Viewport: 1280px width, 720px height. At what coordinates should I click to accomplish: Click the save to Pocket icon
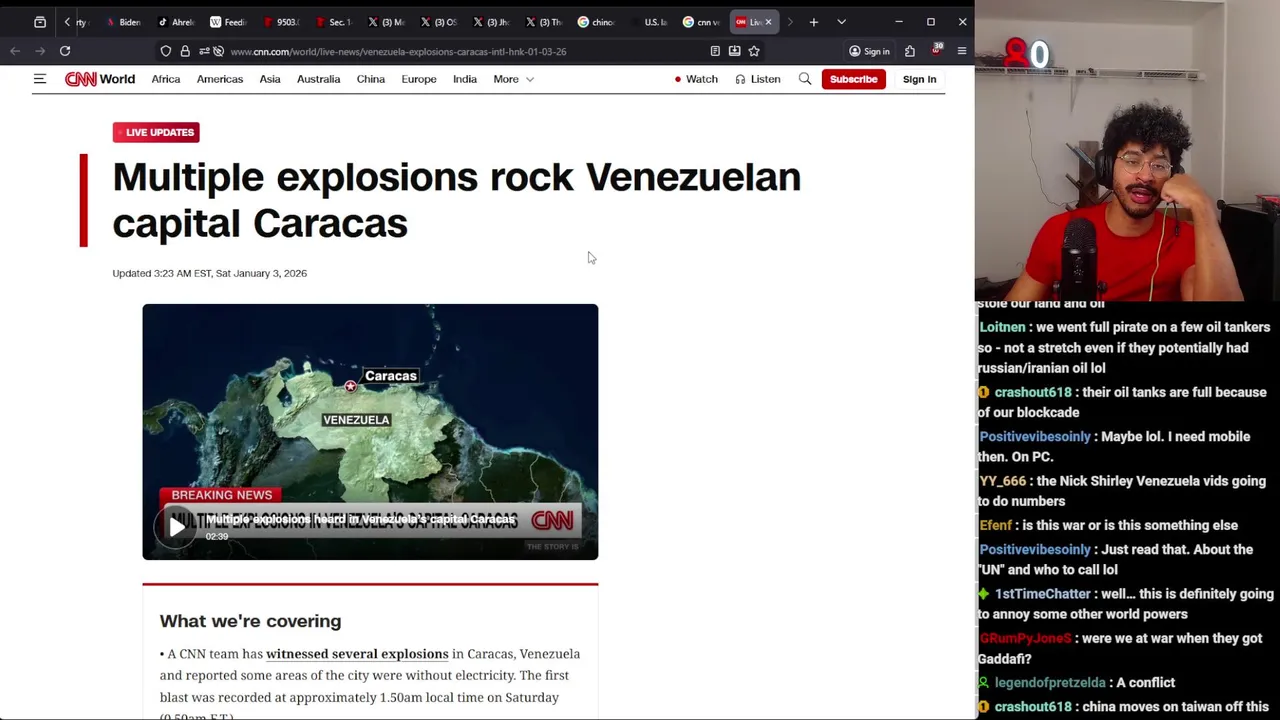pyautogui.click(x=735, y=51)
